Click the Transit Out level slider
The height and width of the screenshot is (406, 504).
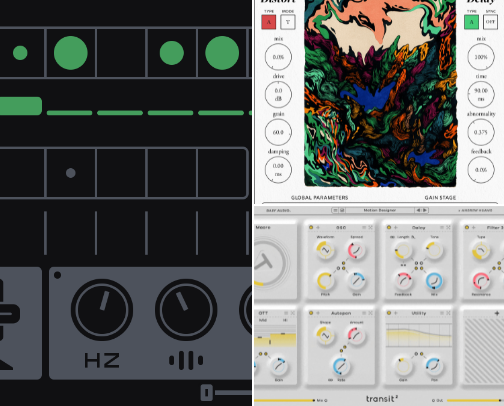click(x=475, y=400)
